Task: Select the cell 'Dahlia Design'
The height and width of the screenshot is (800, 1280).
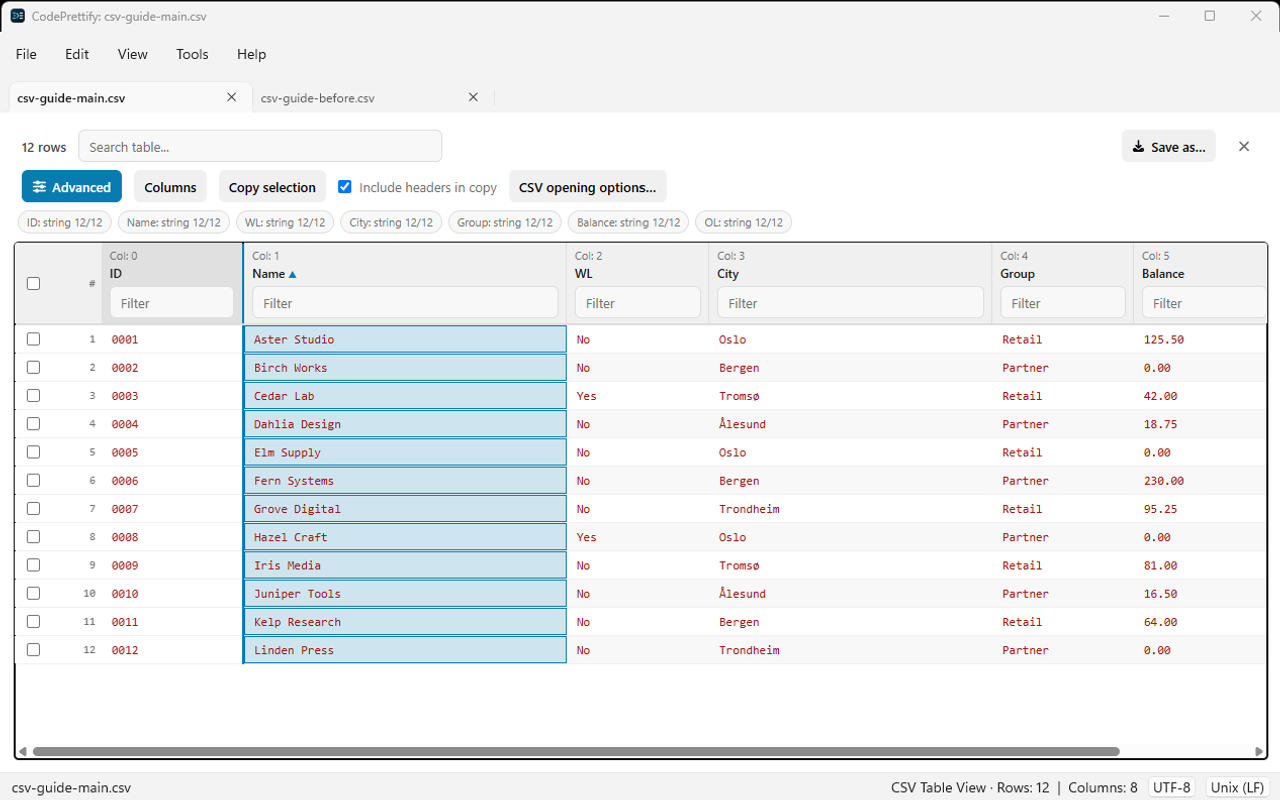Action: [405, 424]
